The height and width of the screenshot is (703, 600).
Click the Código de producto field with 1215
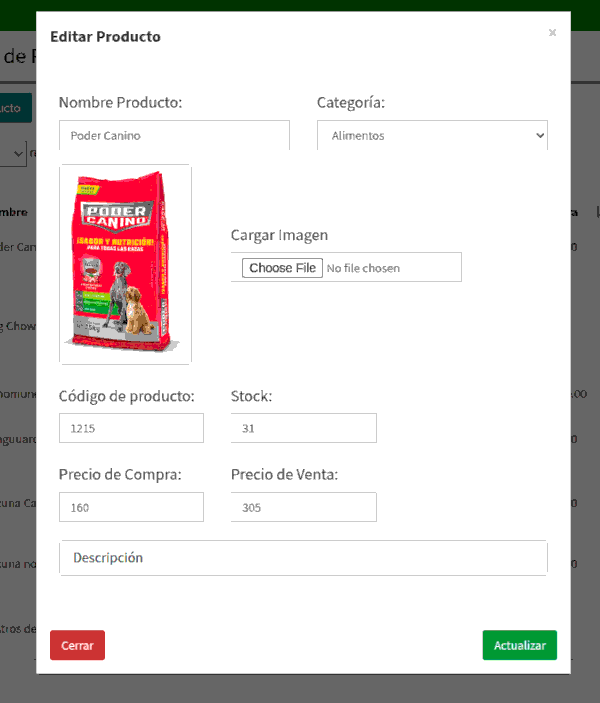coord(131,428)
